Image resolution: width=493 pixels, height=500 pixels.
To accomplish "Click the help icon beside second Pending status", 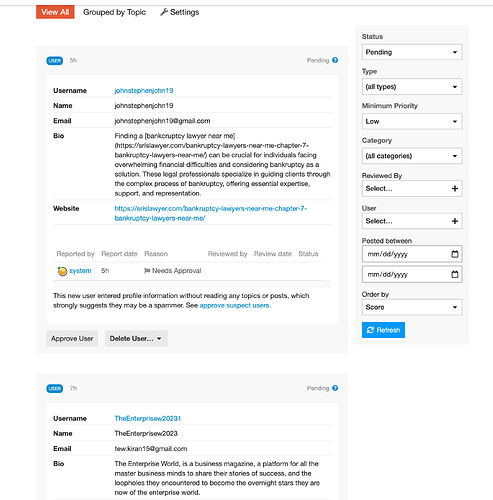I will coord(335,388).
